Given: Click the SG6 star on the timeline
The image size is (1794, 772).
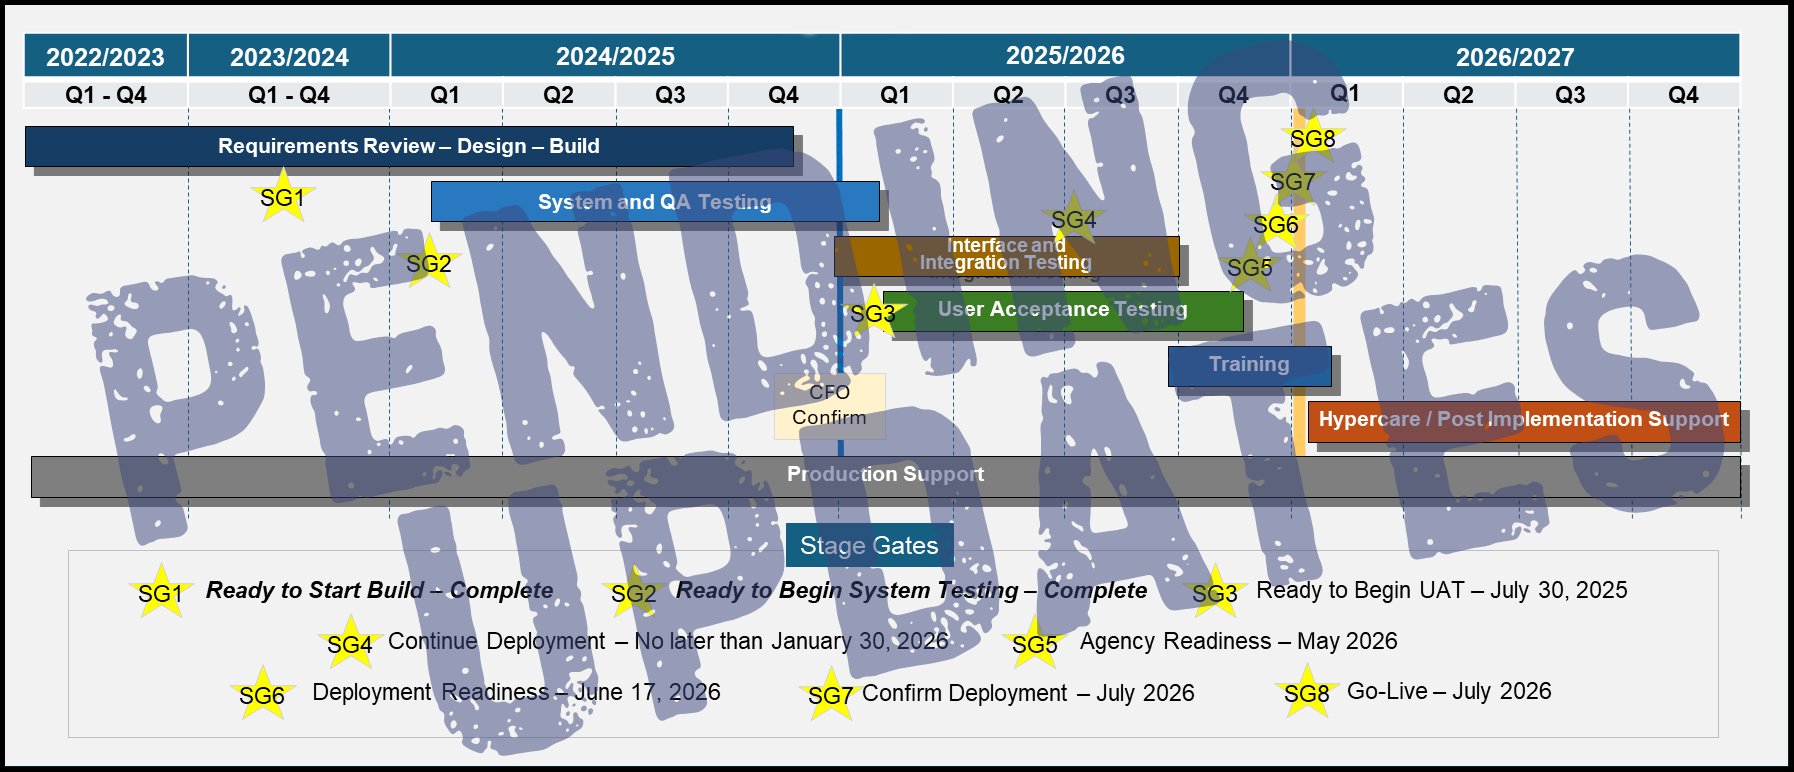Looking at the screenshot, I should [x=1276, y=225].
